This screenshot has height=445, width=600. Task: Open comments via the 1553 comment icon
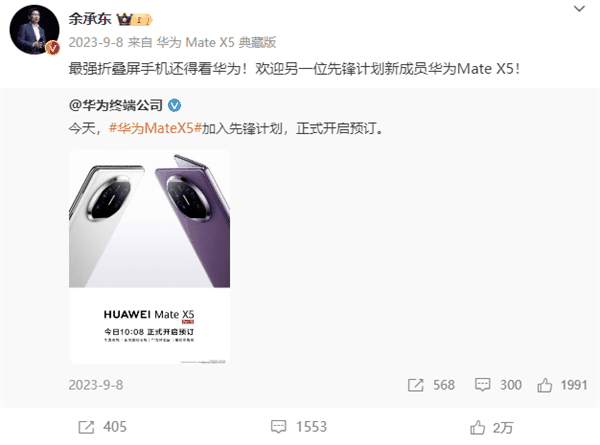(x=278, y=427)
